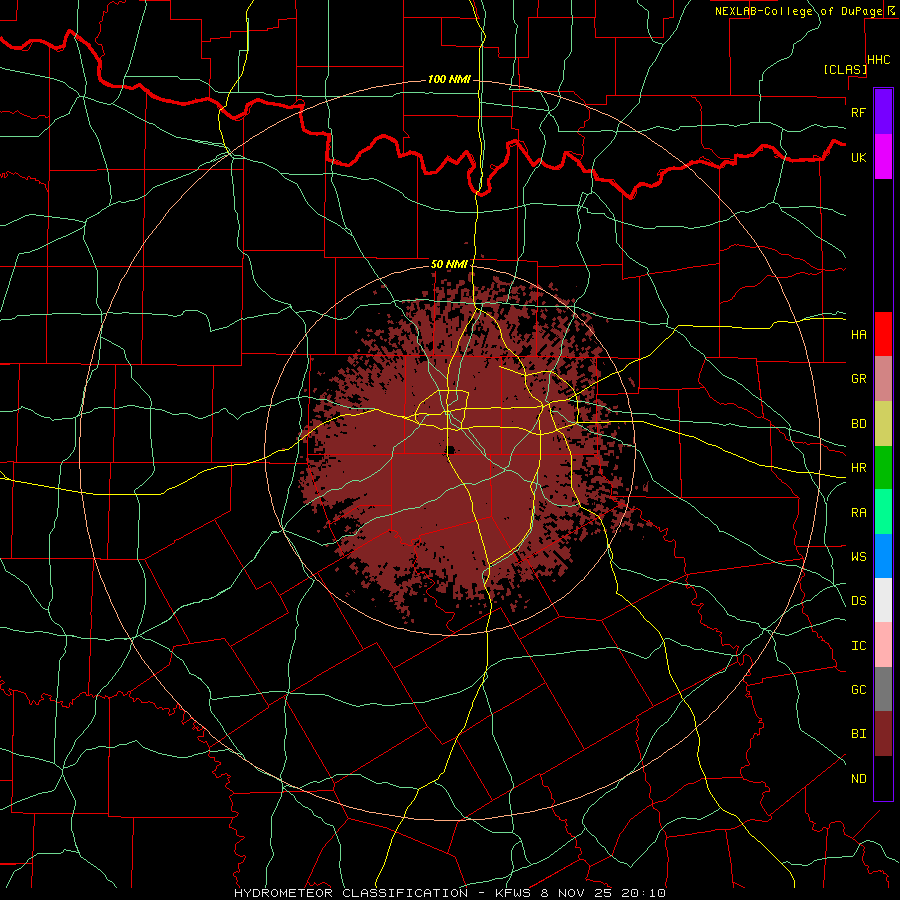Click the 'NEXLAB-College of DuPage' credit text
This screenshot has width=900, height=900.
pos(799,11)
